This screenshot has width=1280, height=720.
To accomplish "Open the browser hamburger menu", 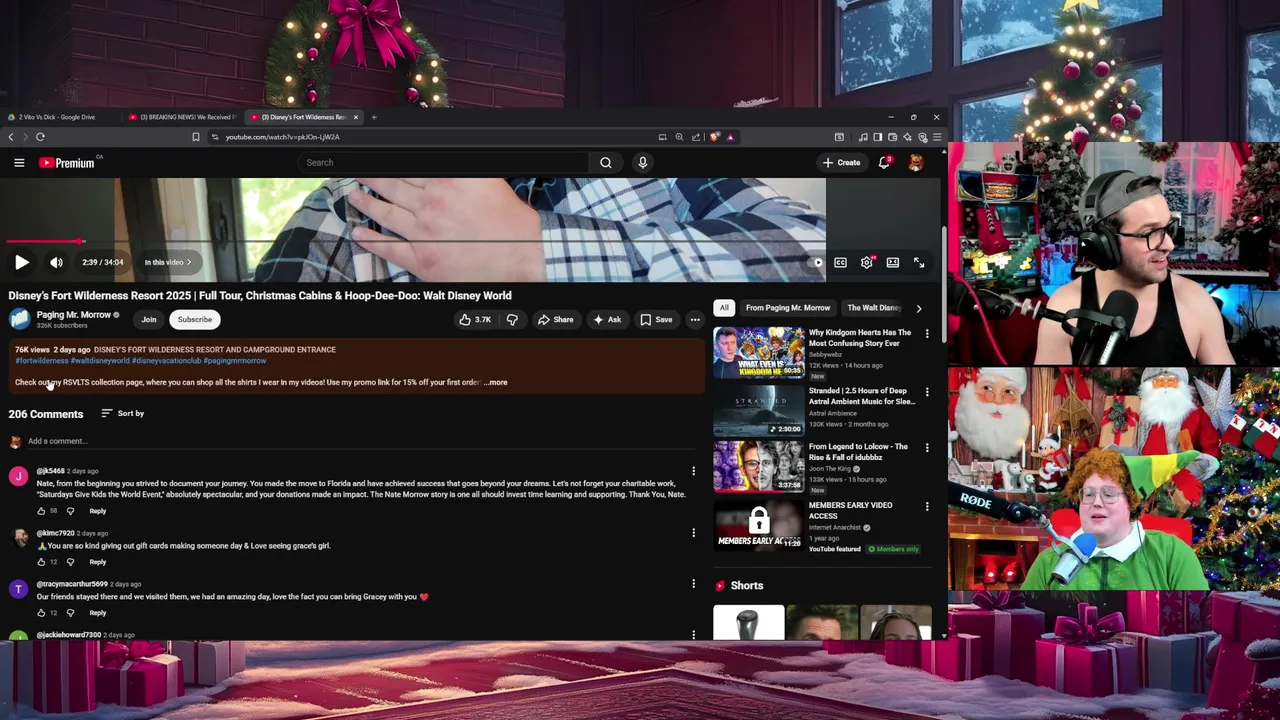I will 937,137.
